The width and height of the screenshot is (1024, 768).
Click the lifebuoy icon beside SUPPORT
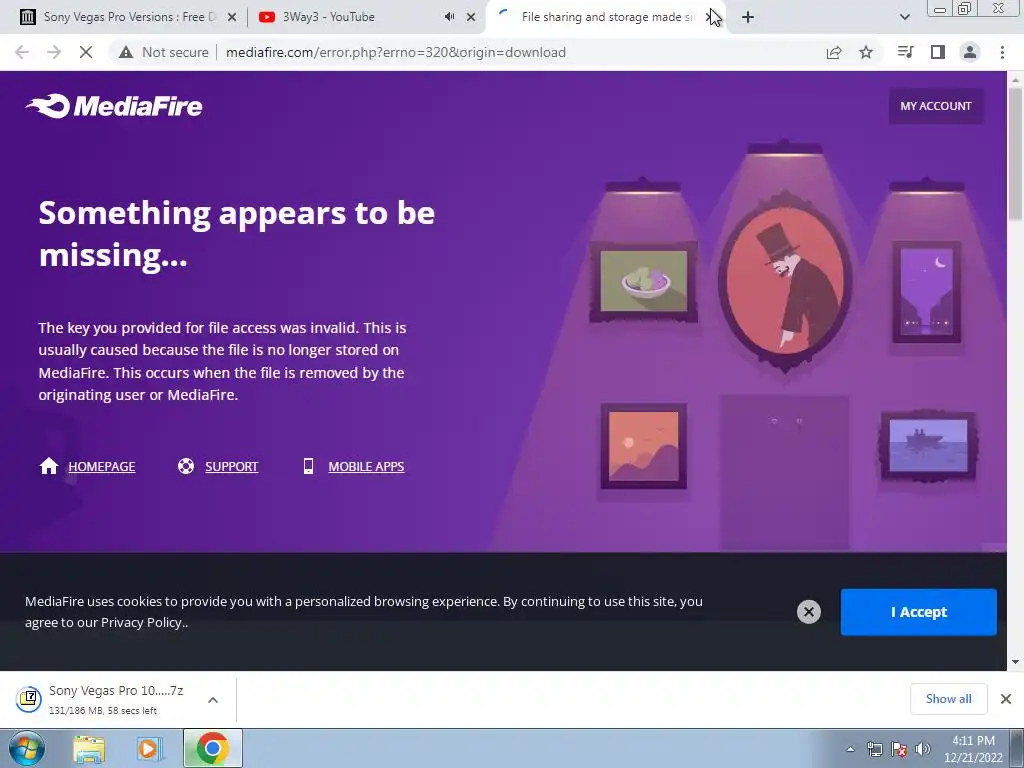click(x=186, y=466)
